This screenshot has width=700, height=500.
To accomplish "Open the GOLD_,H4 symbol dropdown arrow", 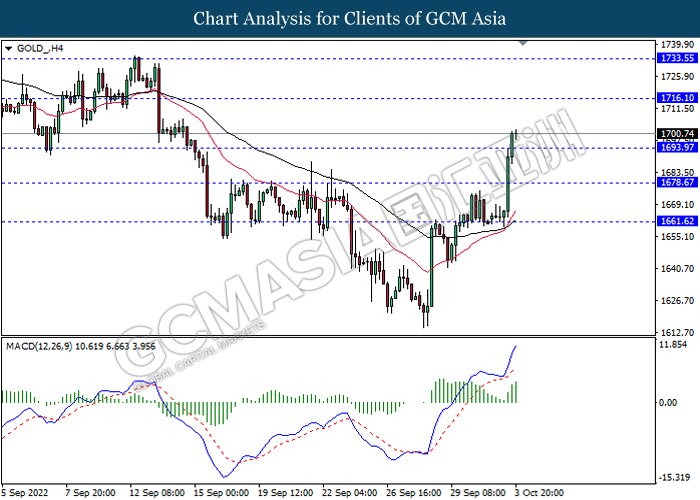I will click(8, 48).
